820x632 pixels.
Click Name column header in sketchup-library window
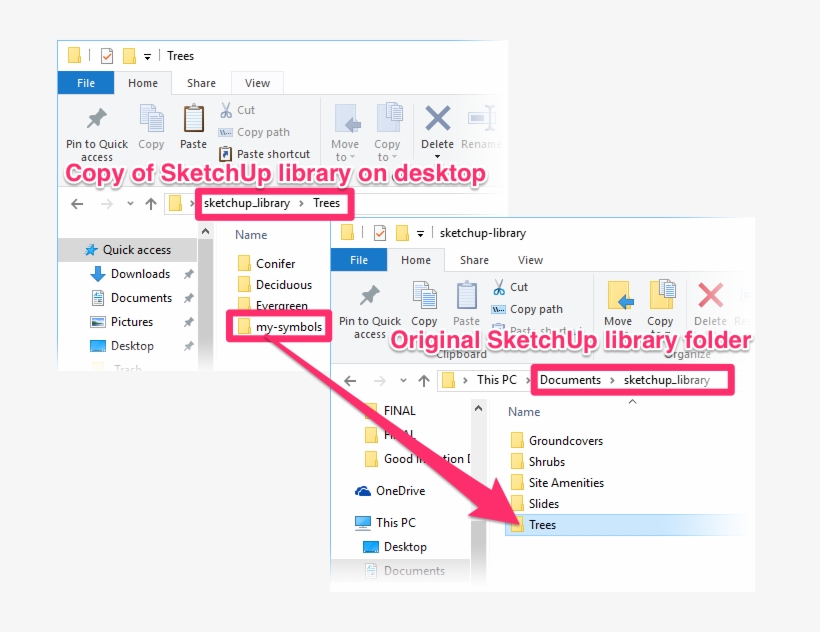click(524, 412)
